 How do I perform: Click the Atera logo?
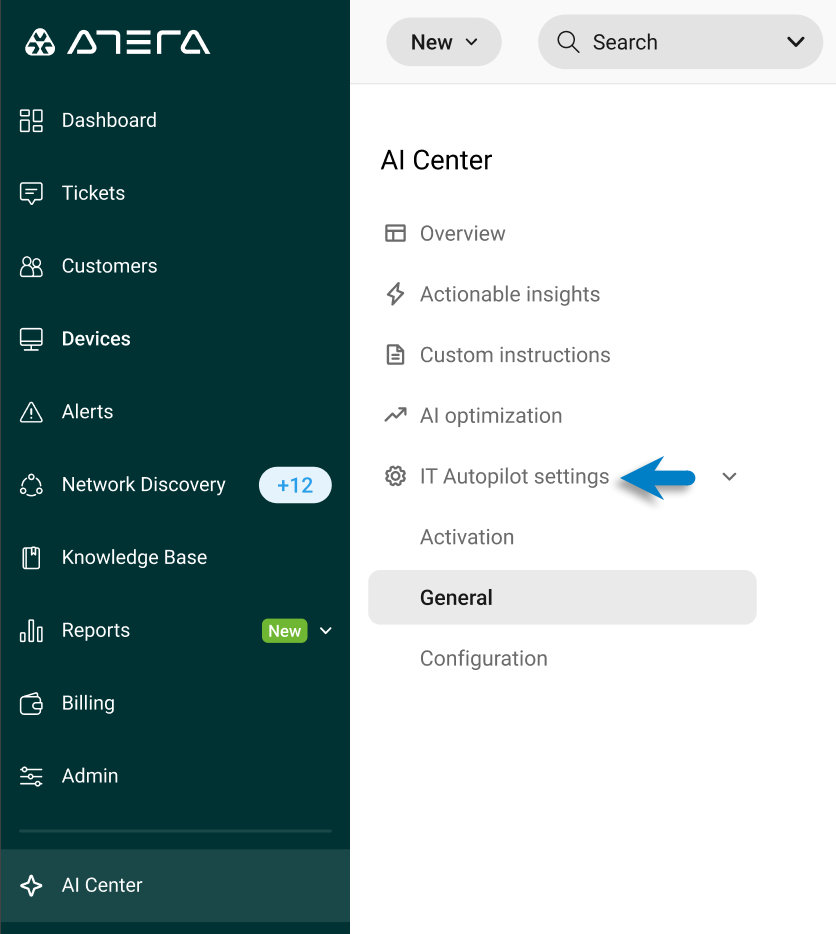115,42
